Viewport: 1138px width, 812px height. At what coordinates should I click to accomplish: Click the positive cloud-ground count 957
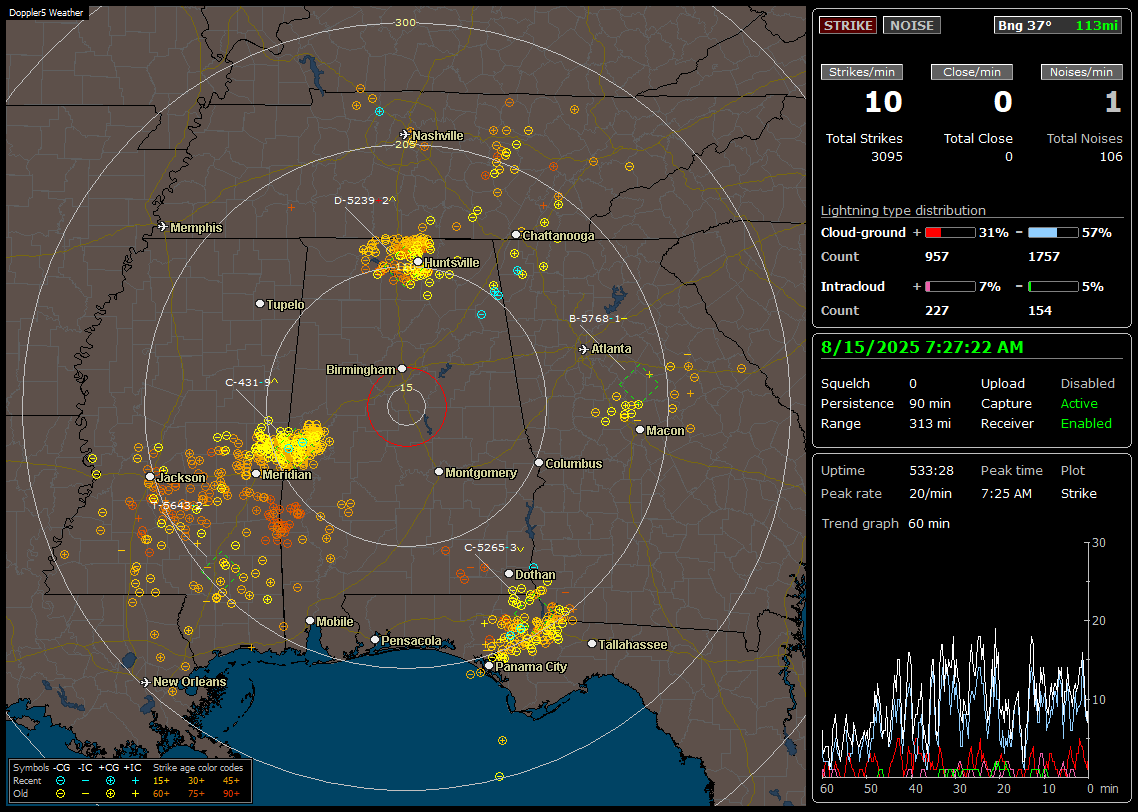(937, 257)
